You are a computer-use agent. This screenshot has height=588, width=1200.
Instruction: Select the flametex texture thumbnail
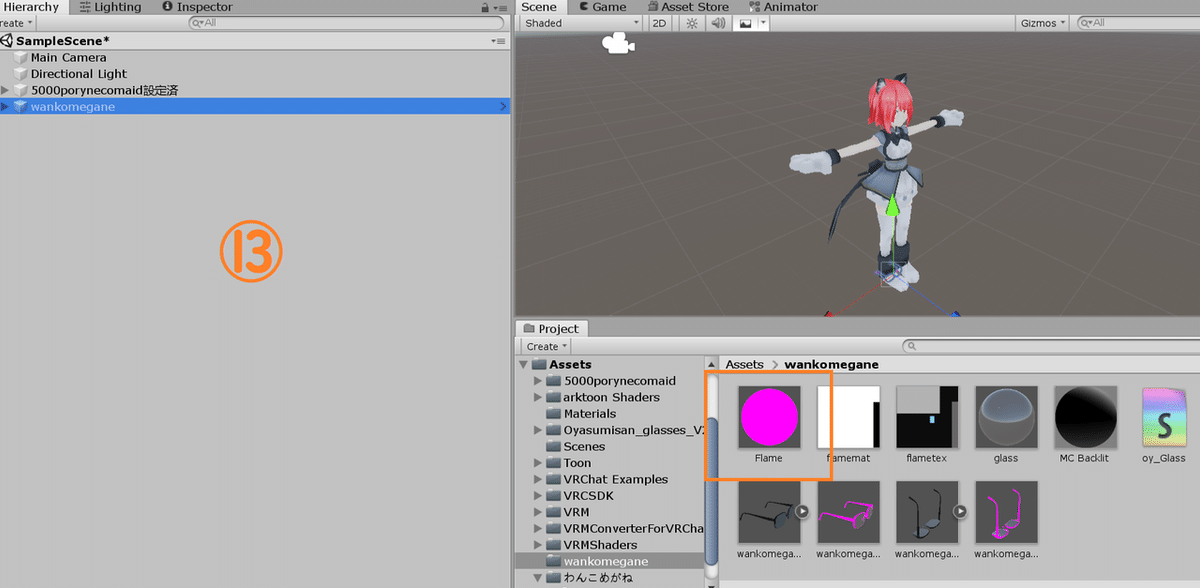tap(927, 418)
